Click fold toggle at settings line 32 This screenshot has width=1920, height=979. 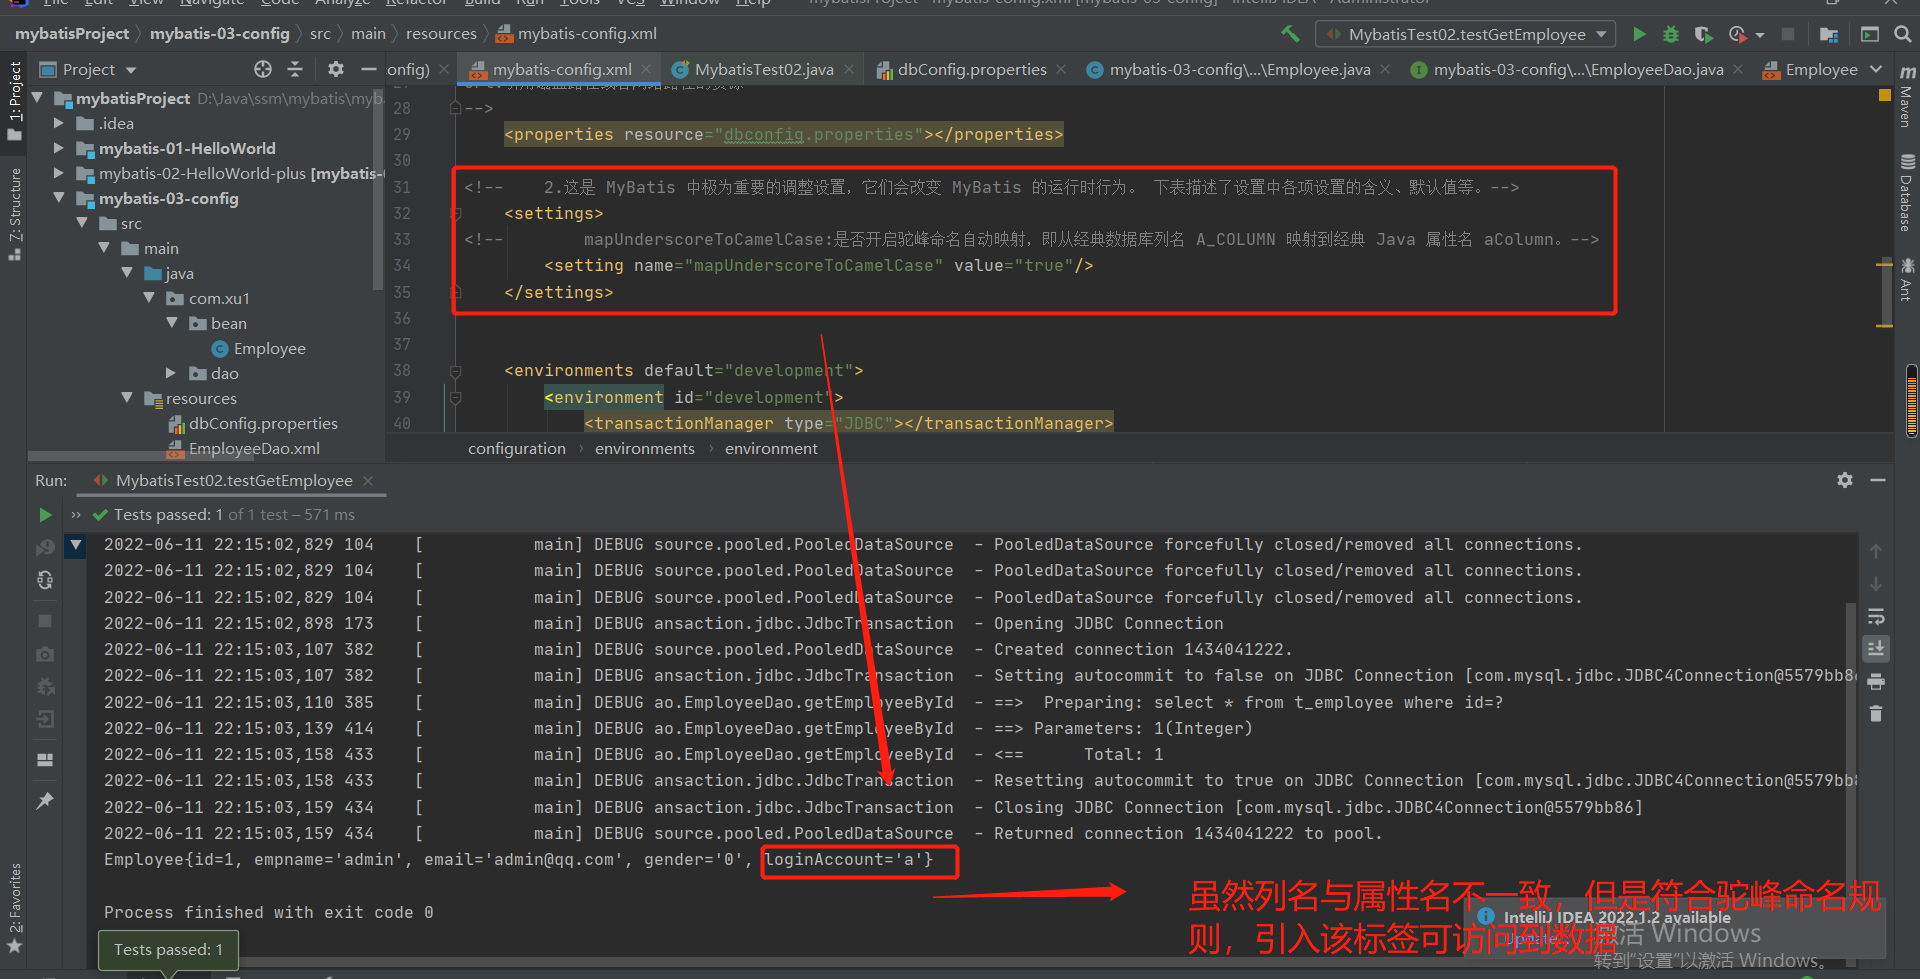(x=456, y=213)
